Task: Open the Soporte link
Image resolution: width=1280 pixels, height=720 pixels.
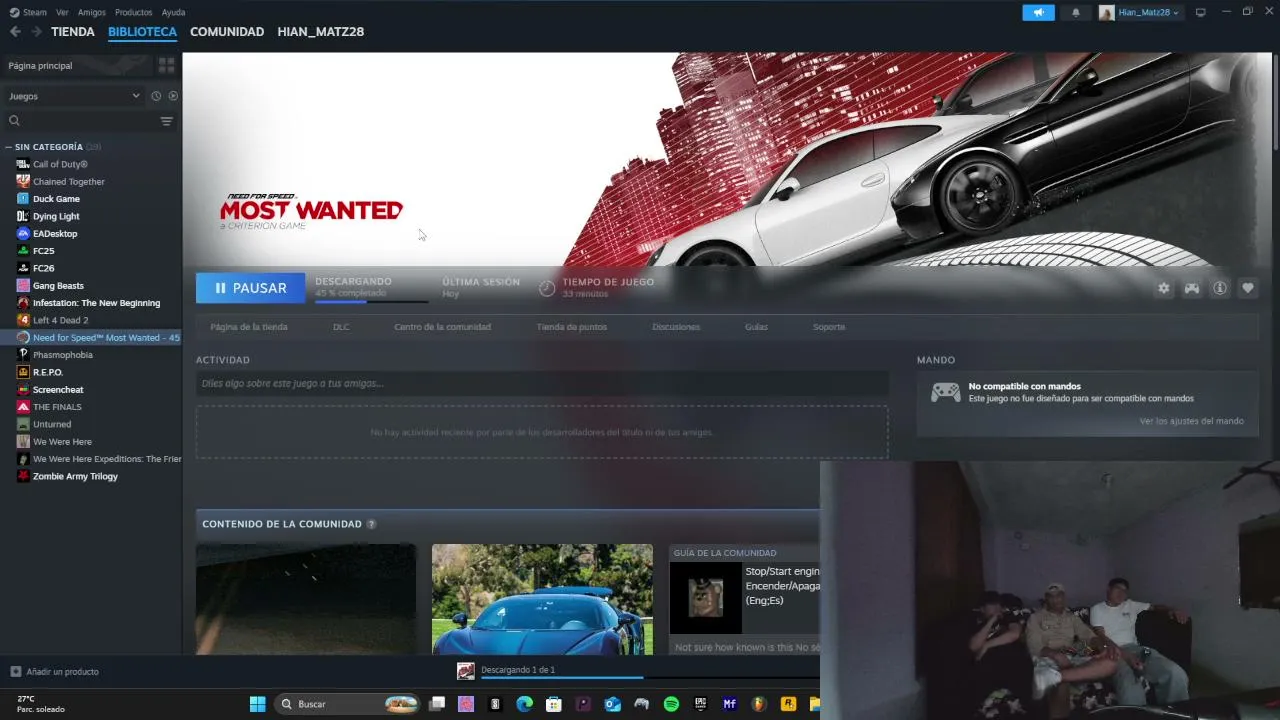Action: [x=829, y=327]
